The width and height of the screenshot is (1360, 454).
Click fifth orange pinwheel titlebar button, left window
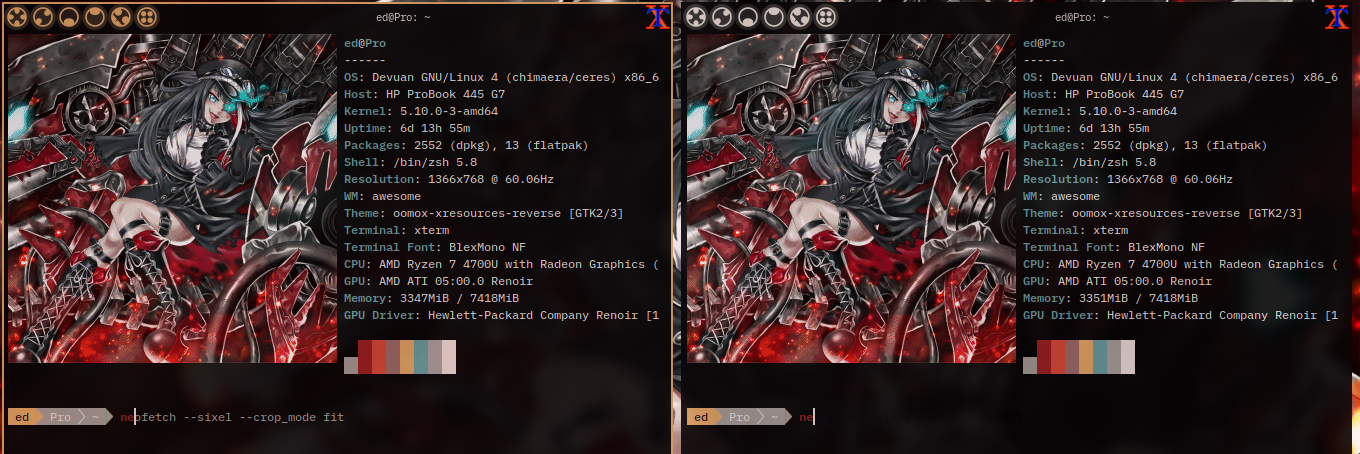[121, 17]
